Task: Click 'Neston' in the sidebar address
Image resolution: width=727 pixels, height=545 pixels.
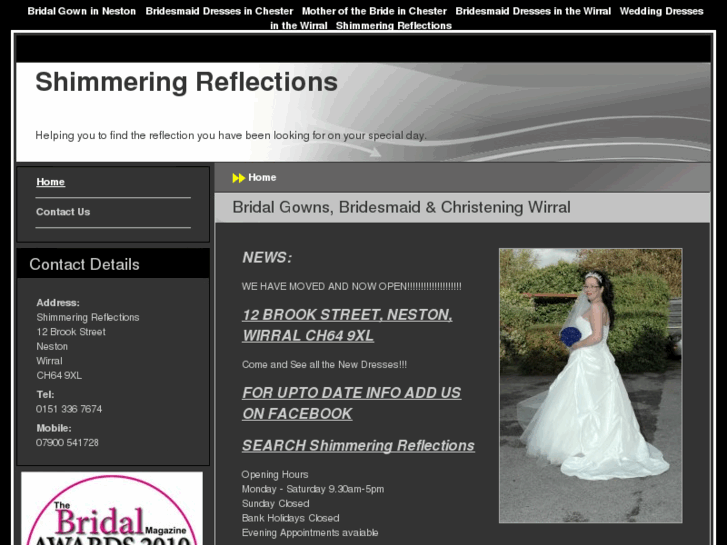Action: pyautogui.click(x=52, y=346)
